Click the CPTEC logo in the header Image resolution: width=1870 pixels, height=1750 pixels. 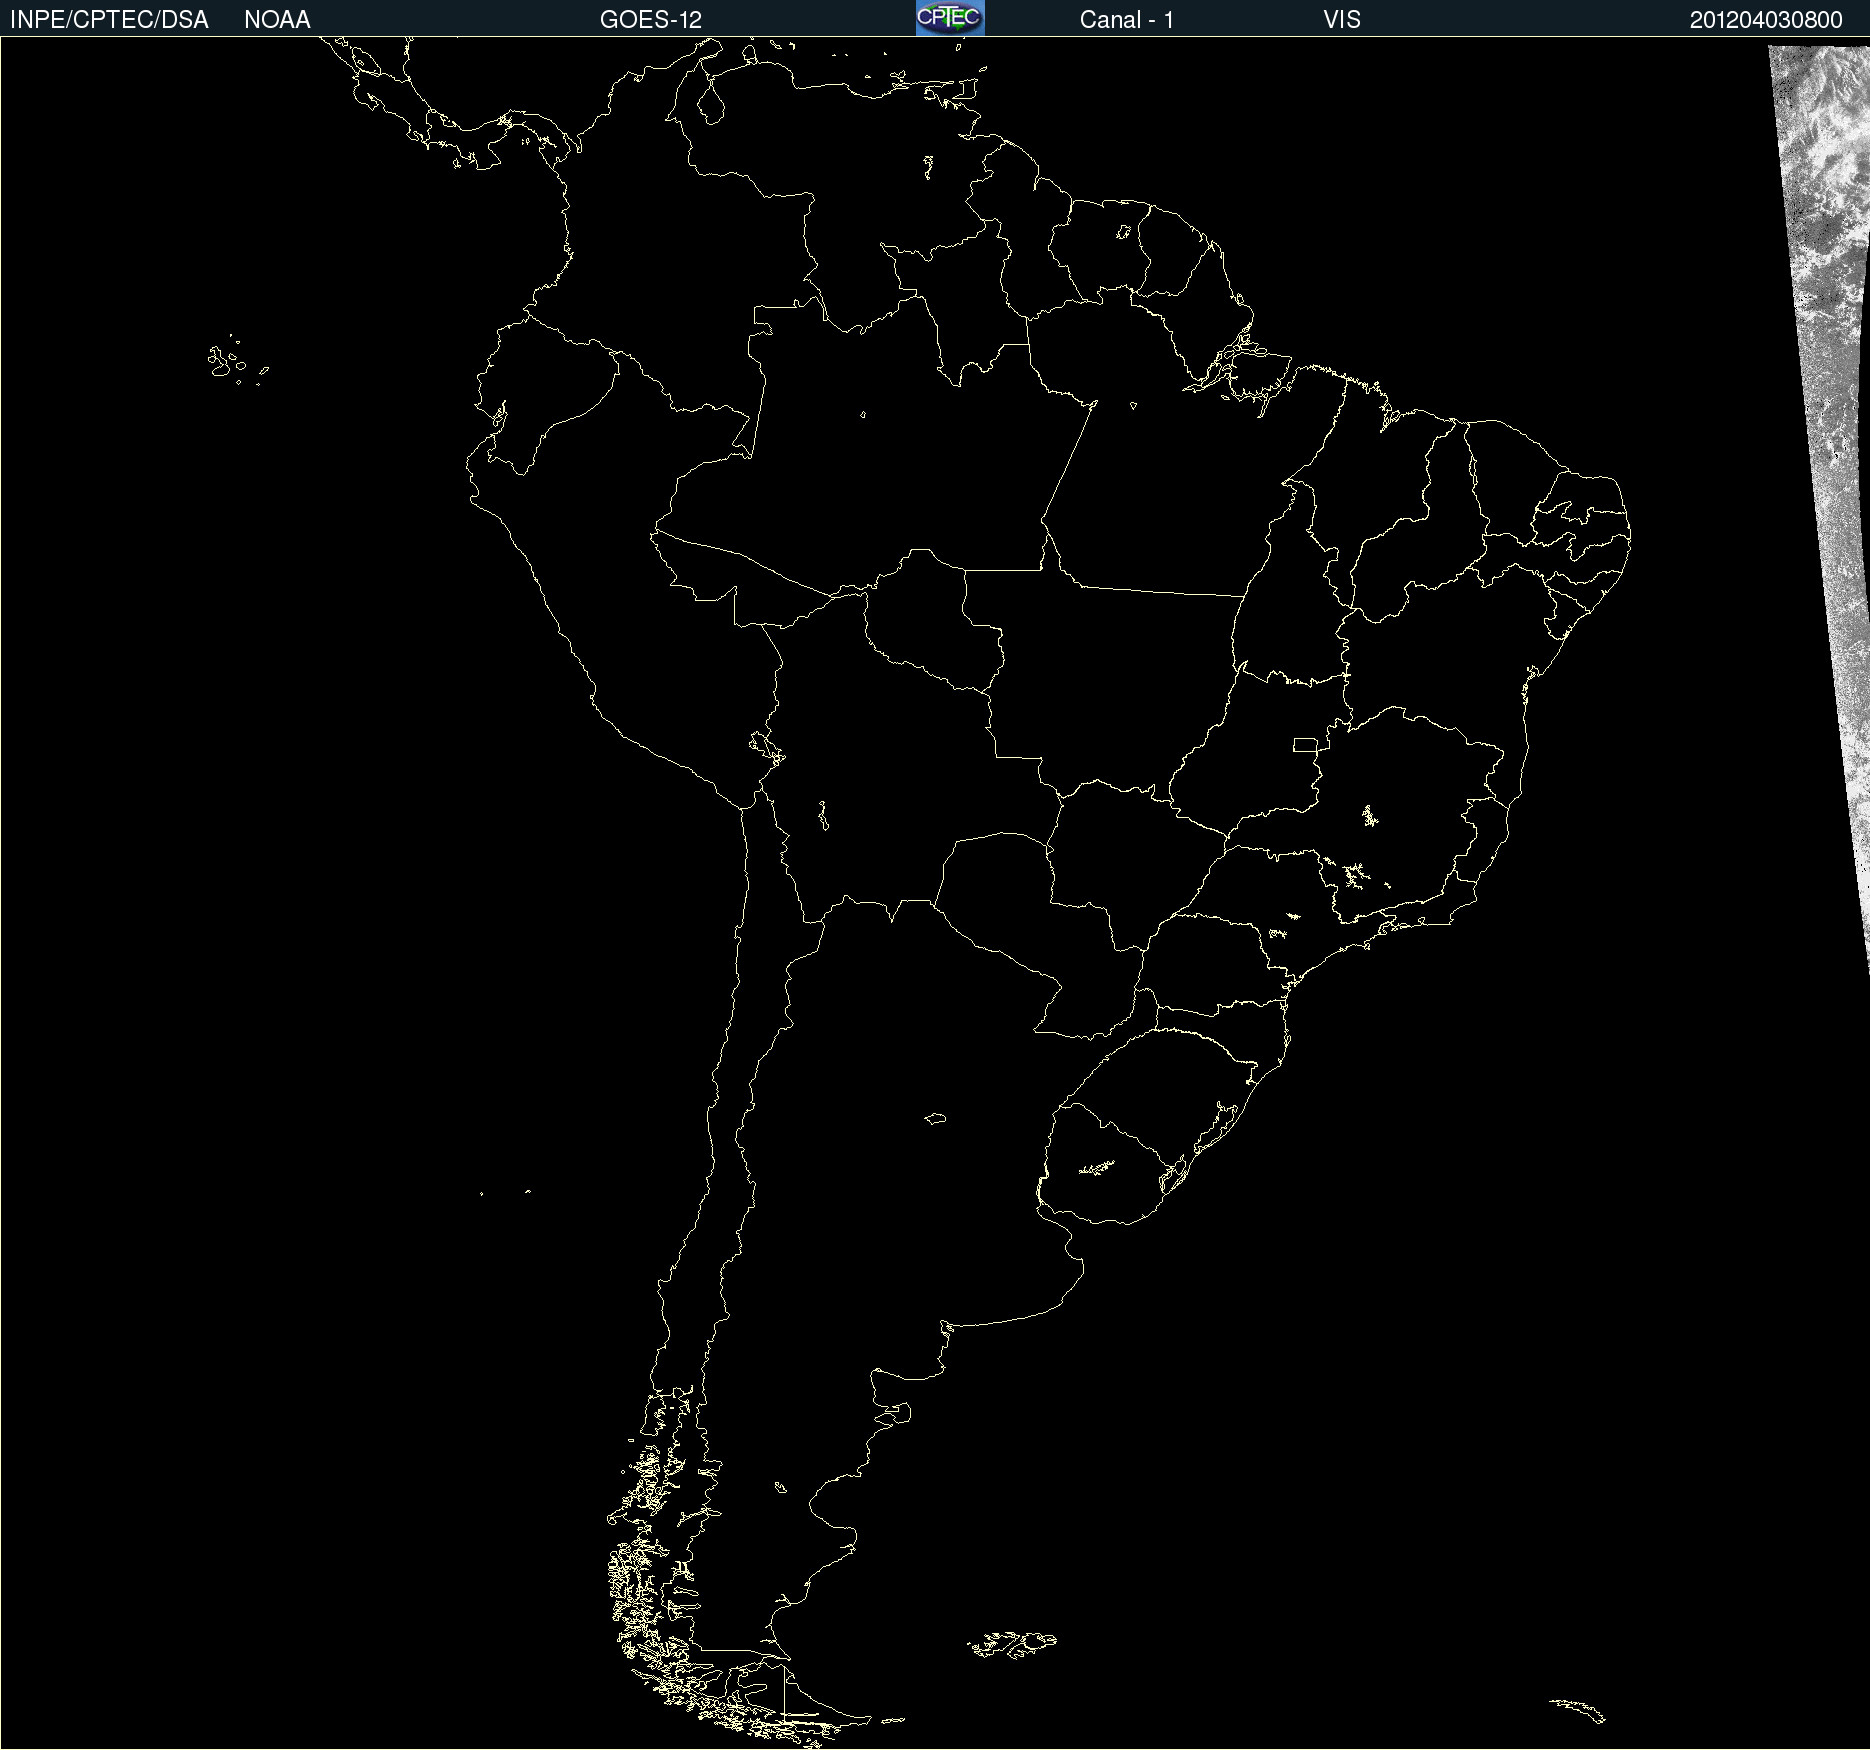pos(950,18)
